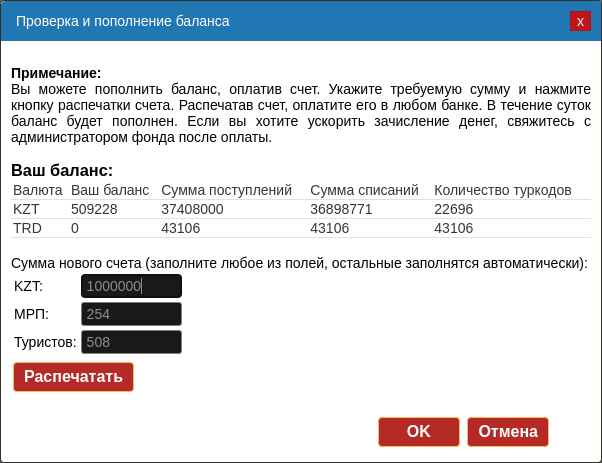Click the Количество туркодов column header
Screen dimensions: 602x463
click(x=502, y=190)
